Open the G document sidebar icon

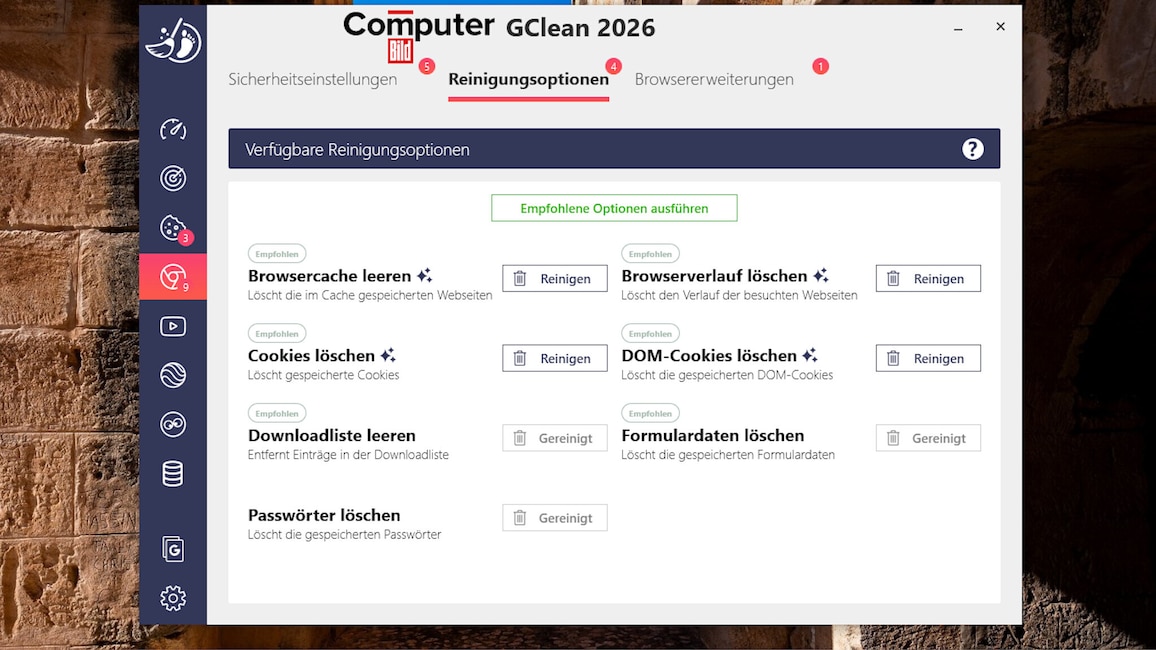coord(173,549)
